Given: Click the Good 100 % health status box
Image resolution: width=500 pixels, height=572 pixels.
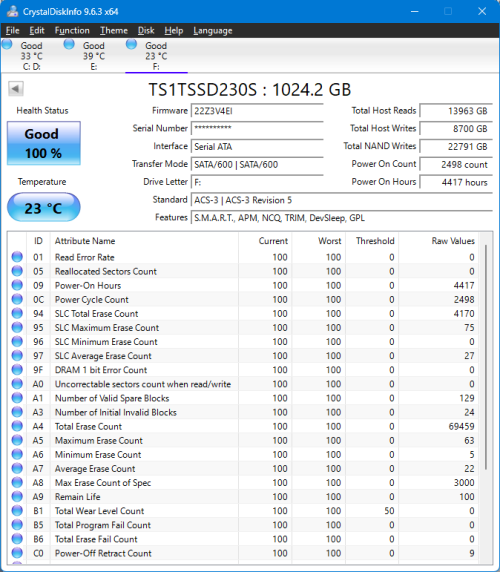Looking at the screenshot, I should coord(44,143).
